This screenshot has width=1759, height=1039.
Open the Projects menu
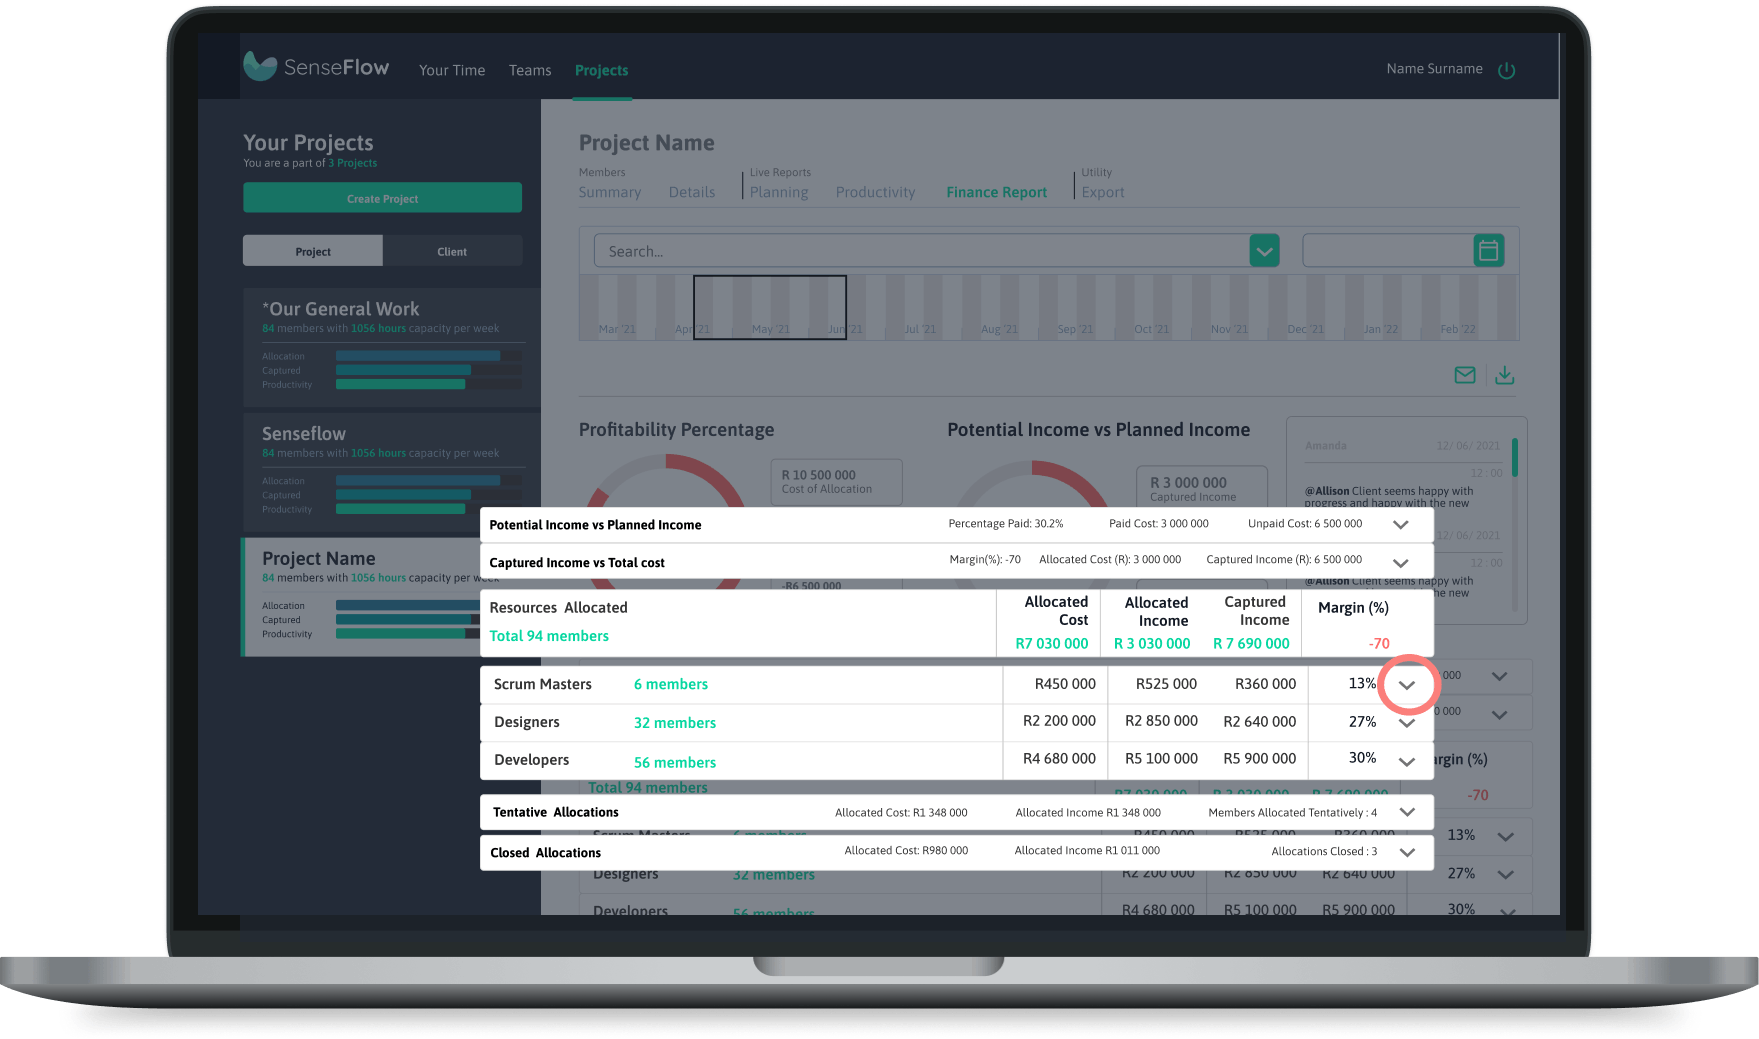point(602,70)
